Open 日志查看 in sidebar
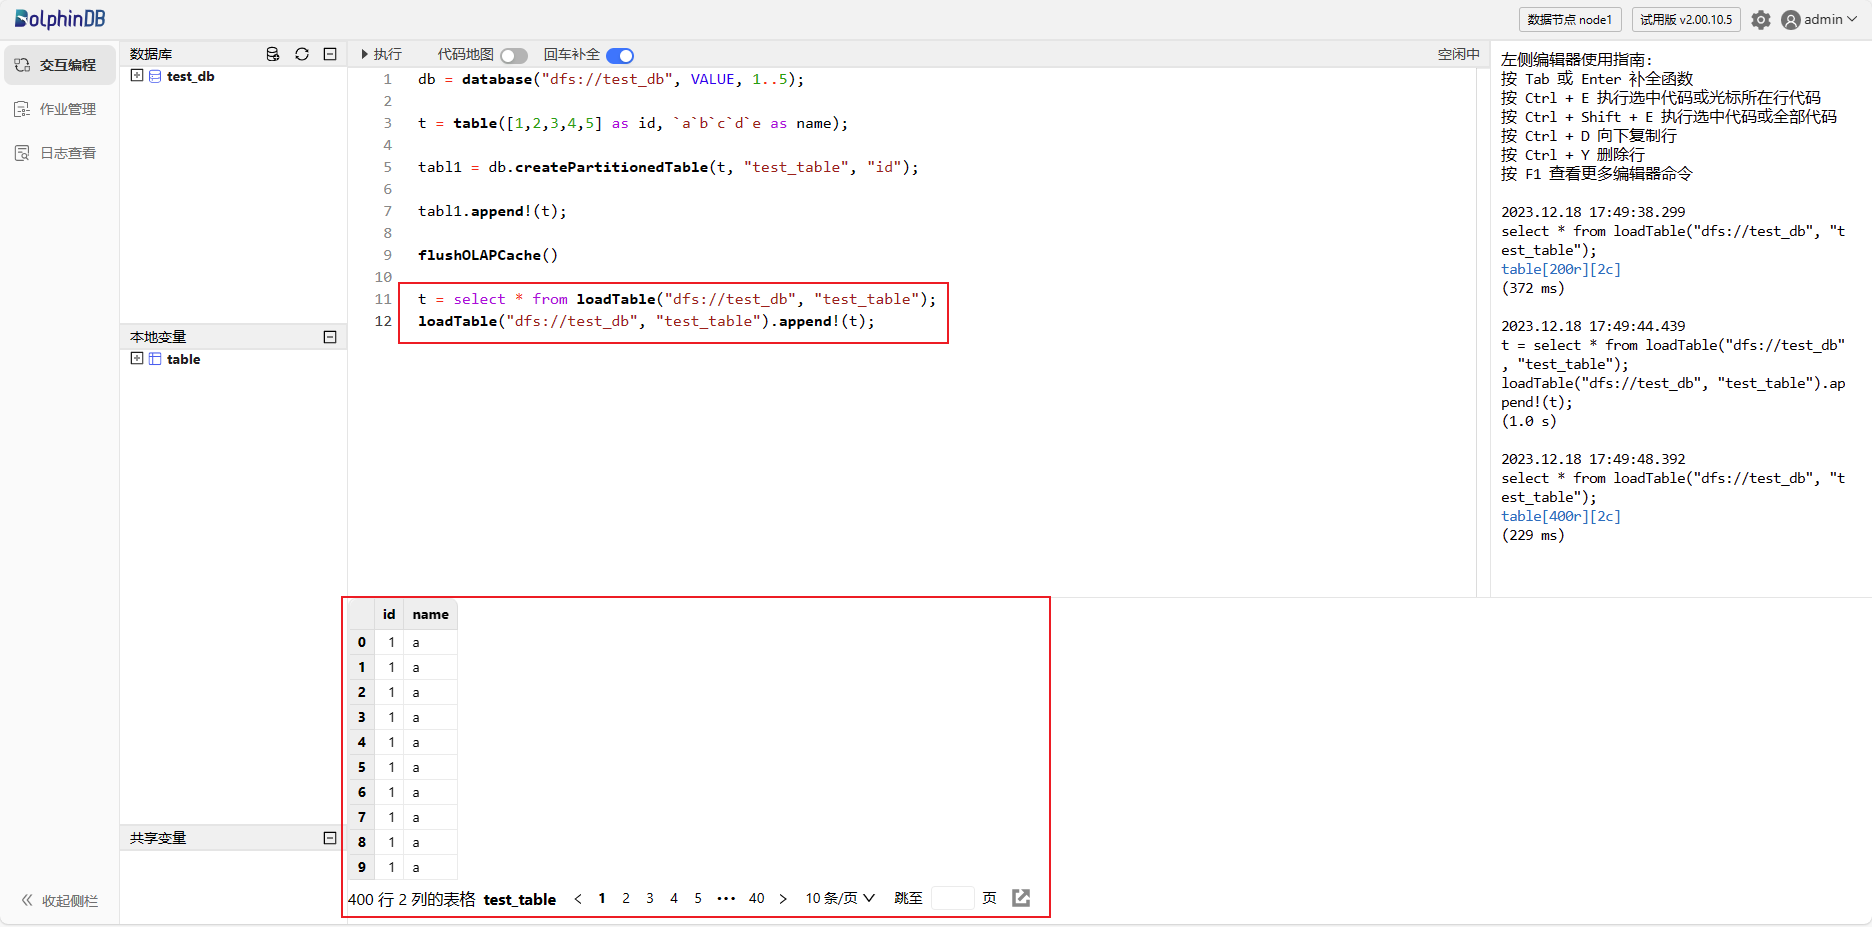 pos(58,153)
